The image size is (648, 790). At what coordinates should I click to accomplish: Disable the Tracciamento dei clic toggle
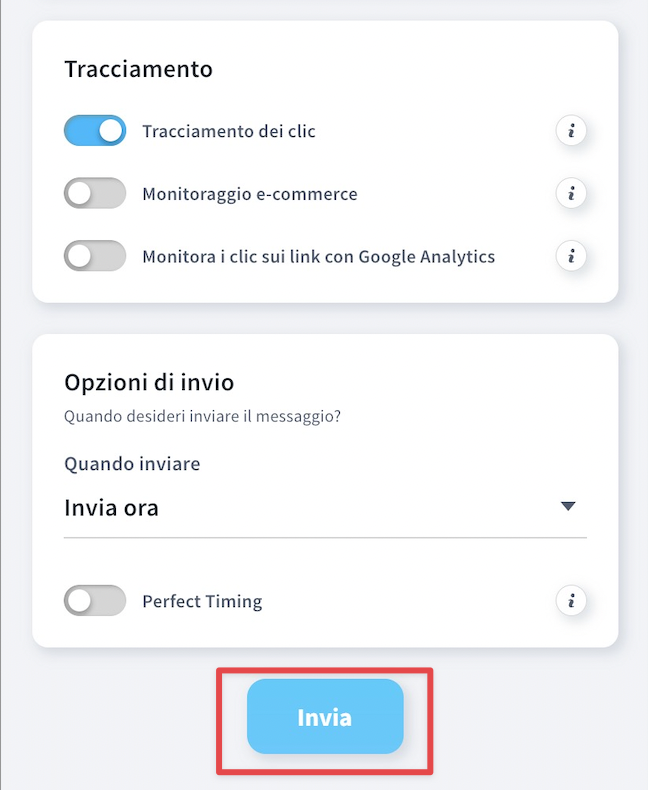click(95, 131)
